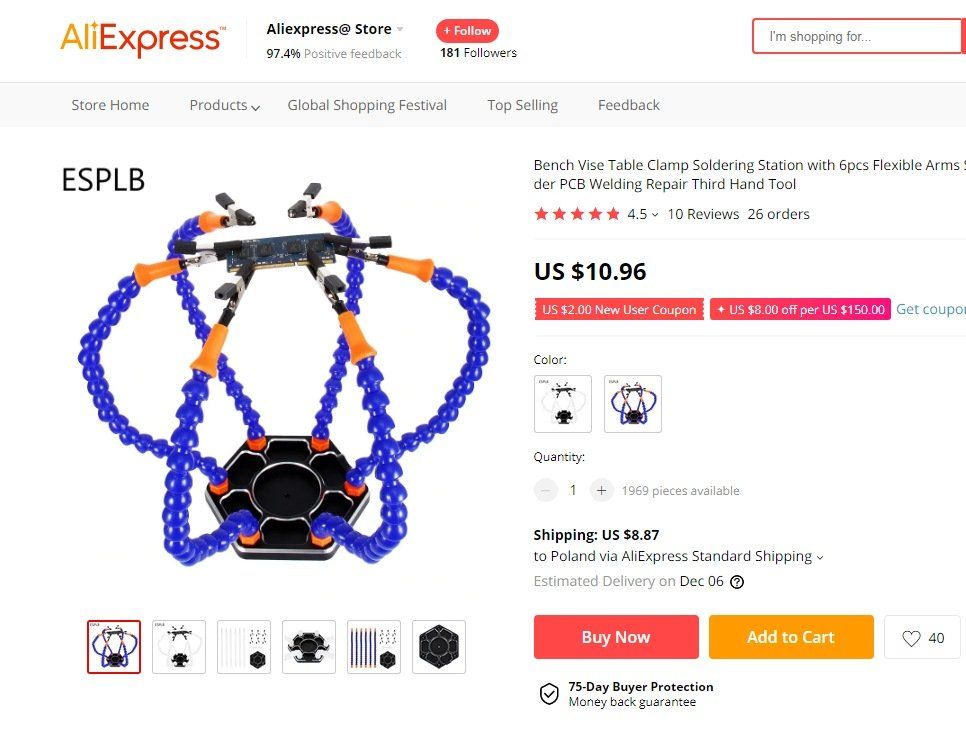The height and width of the screenshot is (738, 966).
Task: Click the AliExpress logo
Action: [143, 38]
